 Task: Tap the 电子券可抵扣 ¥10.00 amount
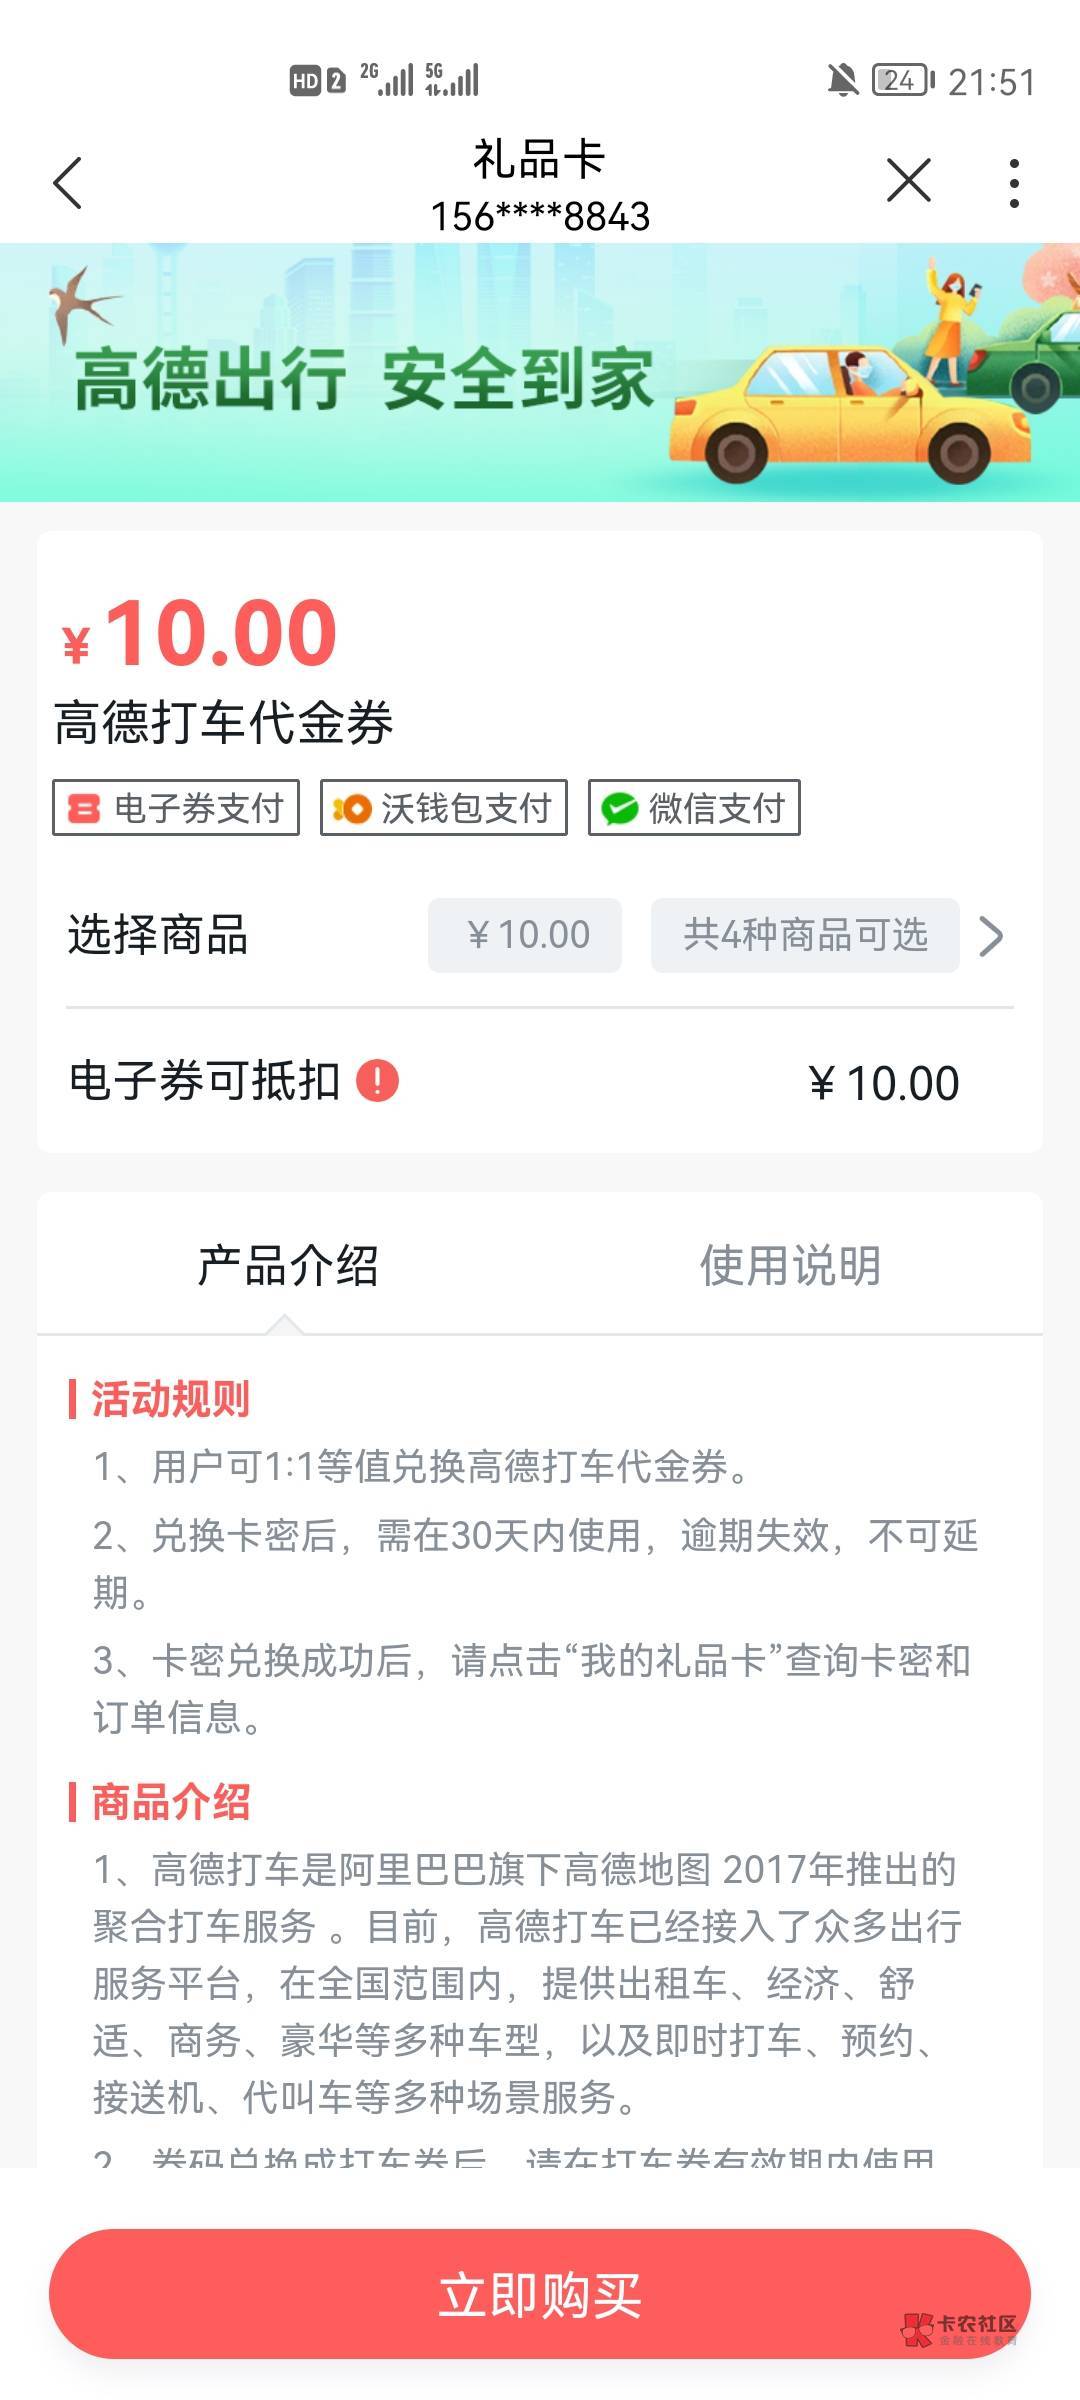[x=884, y=1083]
